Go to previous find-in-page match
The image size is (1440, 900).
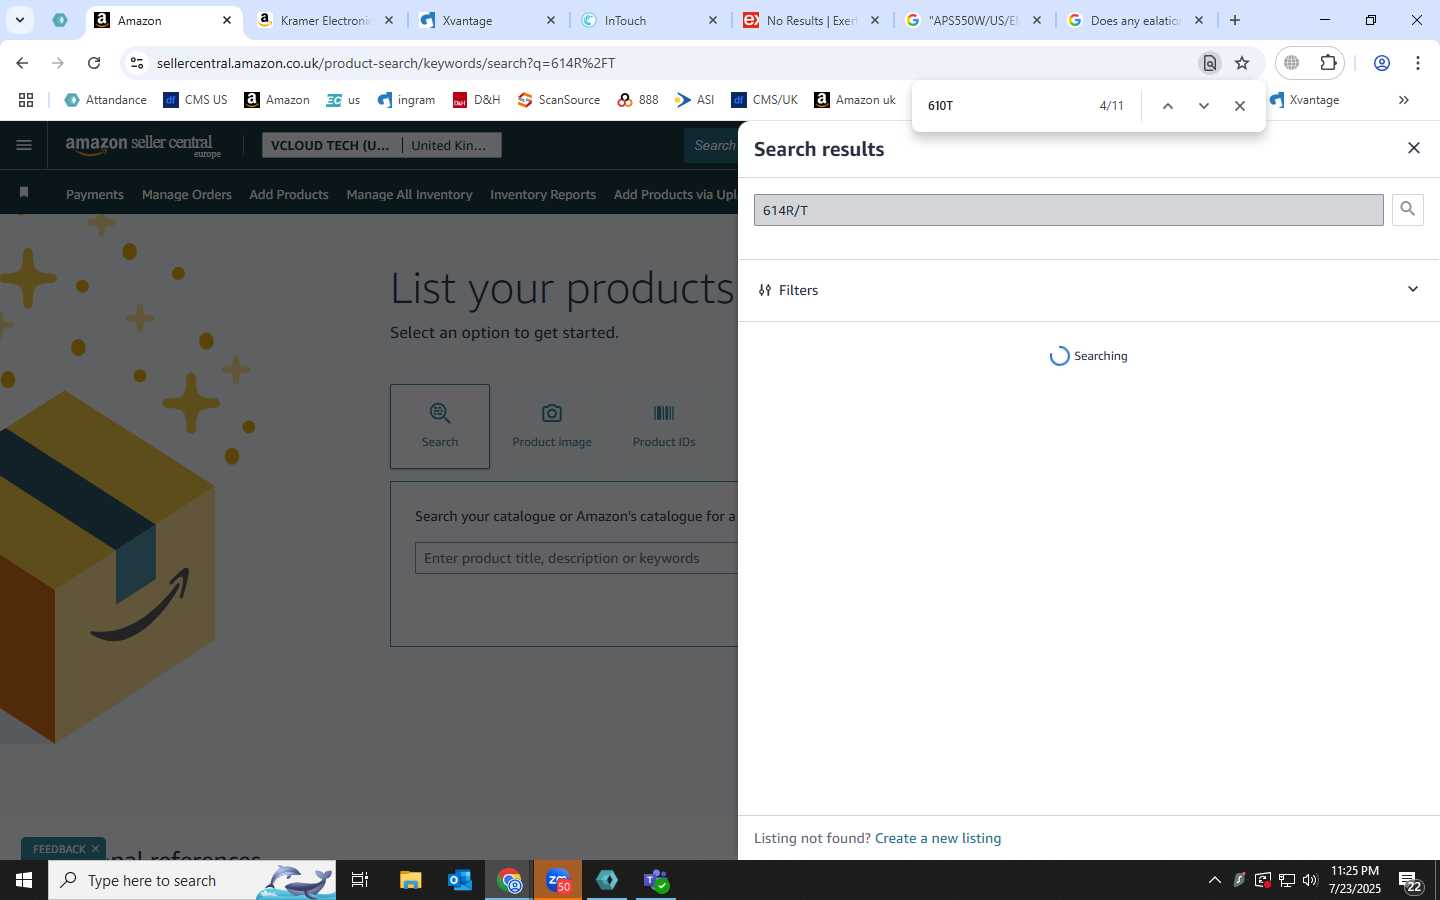(x=1167, y=106)
